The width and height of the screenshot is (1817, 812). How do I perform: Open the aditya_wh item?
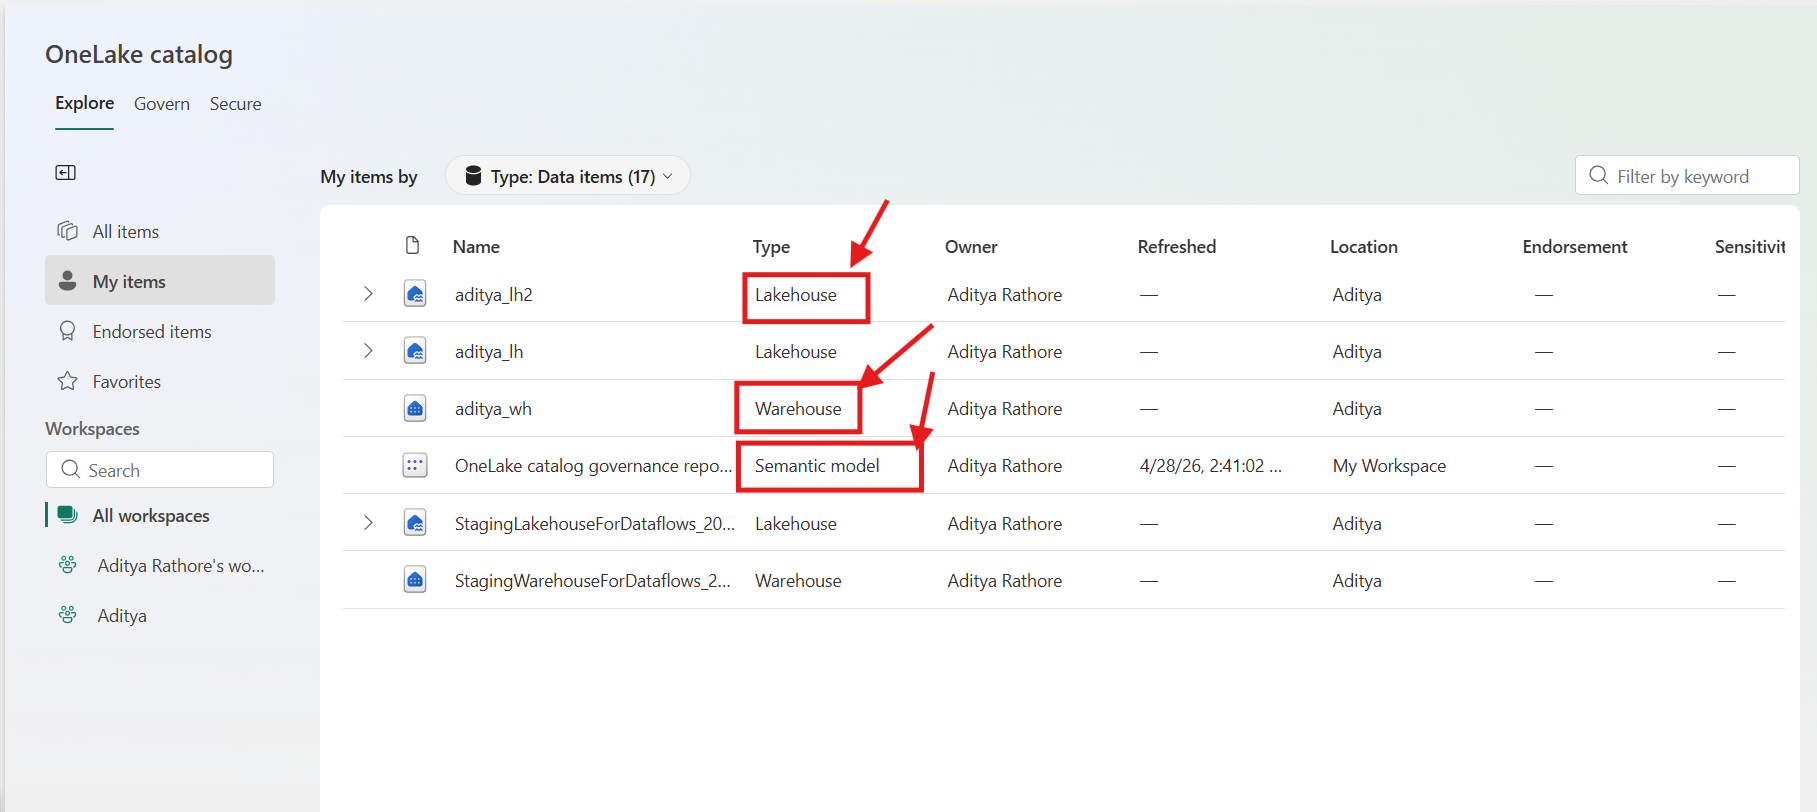[x=493, y=409]
